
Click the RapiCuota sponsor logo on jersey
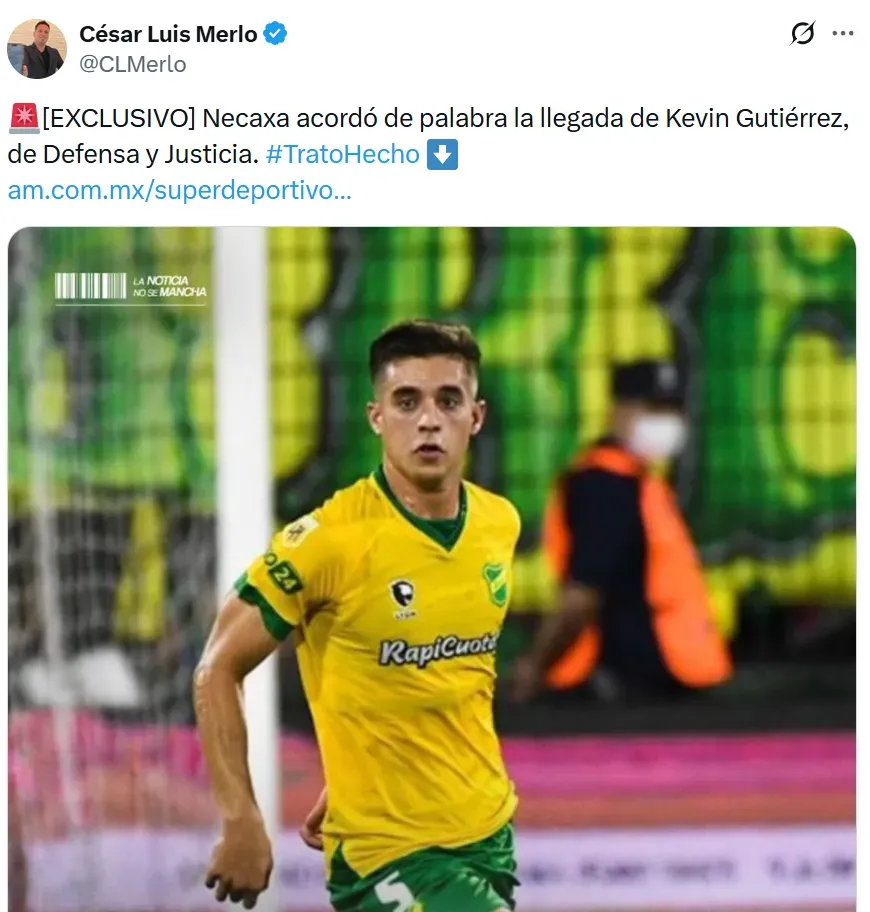(438, 648)
